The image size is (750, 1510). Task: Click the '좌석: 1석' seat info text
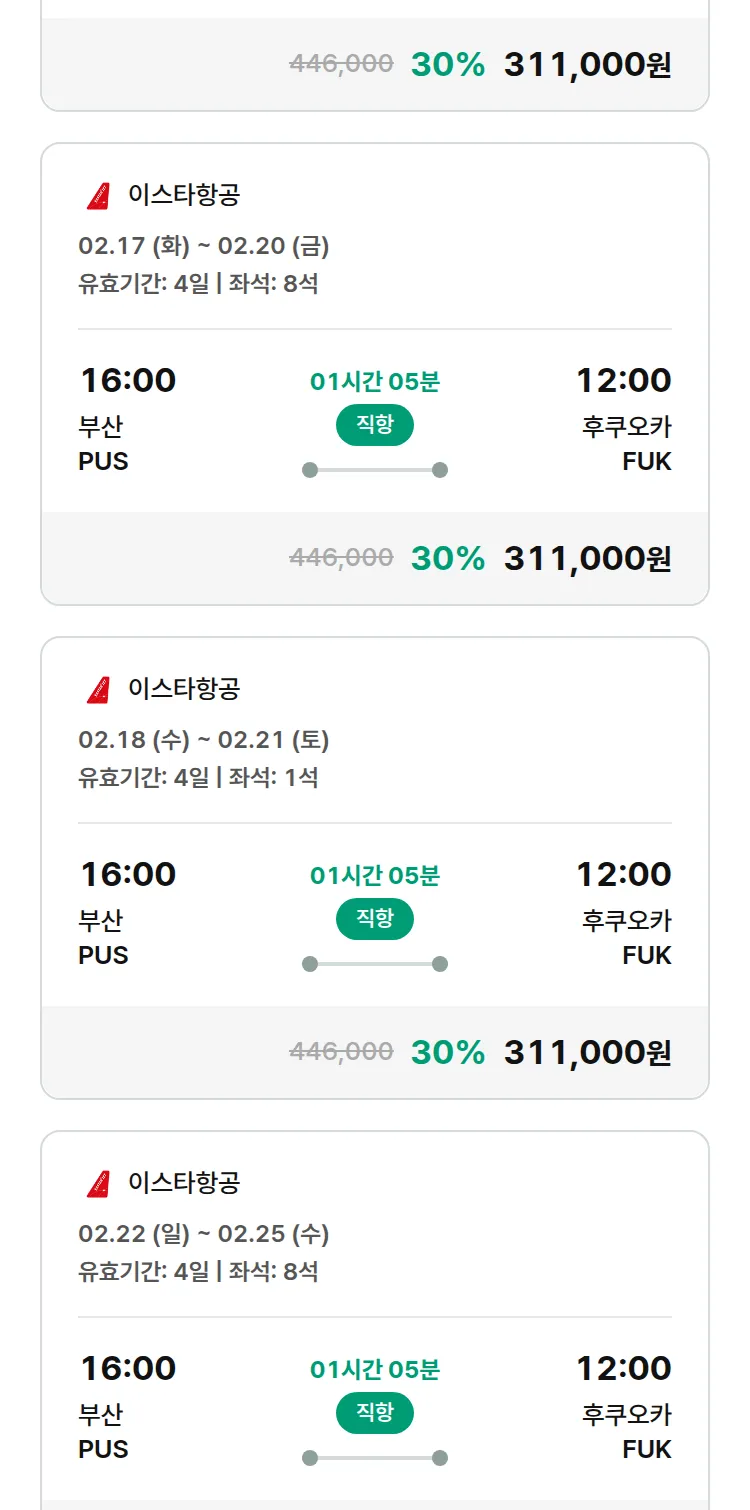[x=273, y=778]
